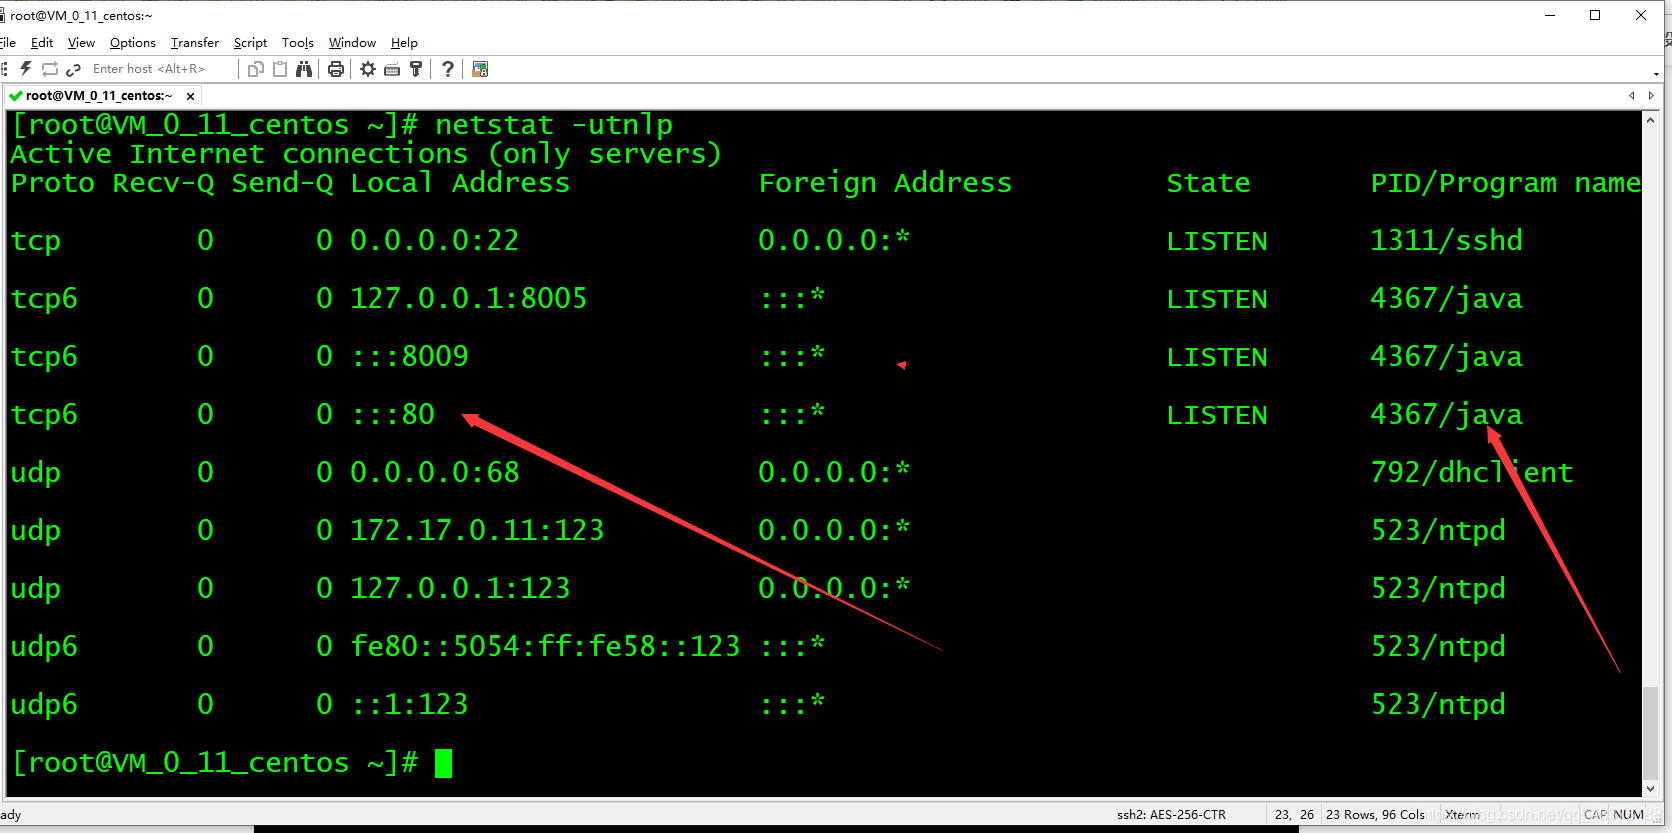This screenshot has height=833, width=1672.
Task: Click the text '1311/sshd'
Action: pos(1446,241)
